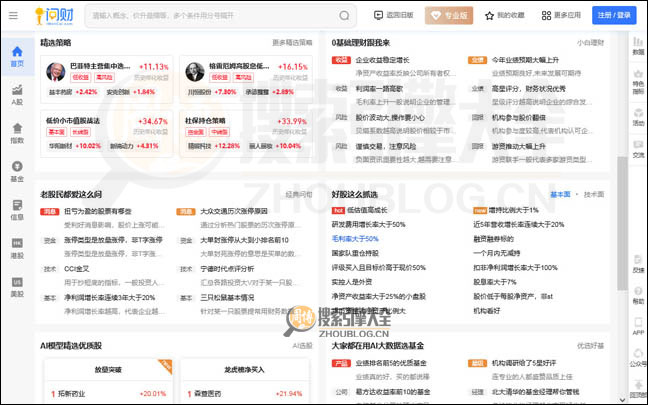Open APP download icon in right sidebar
648x405 pixels.
(638, 326)
